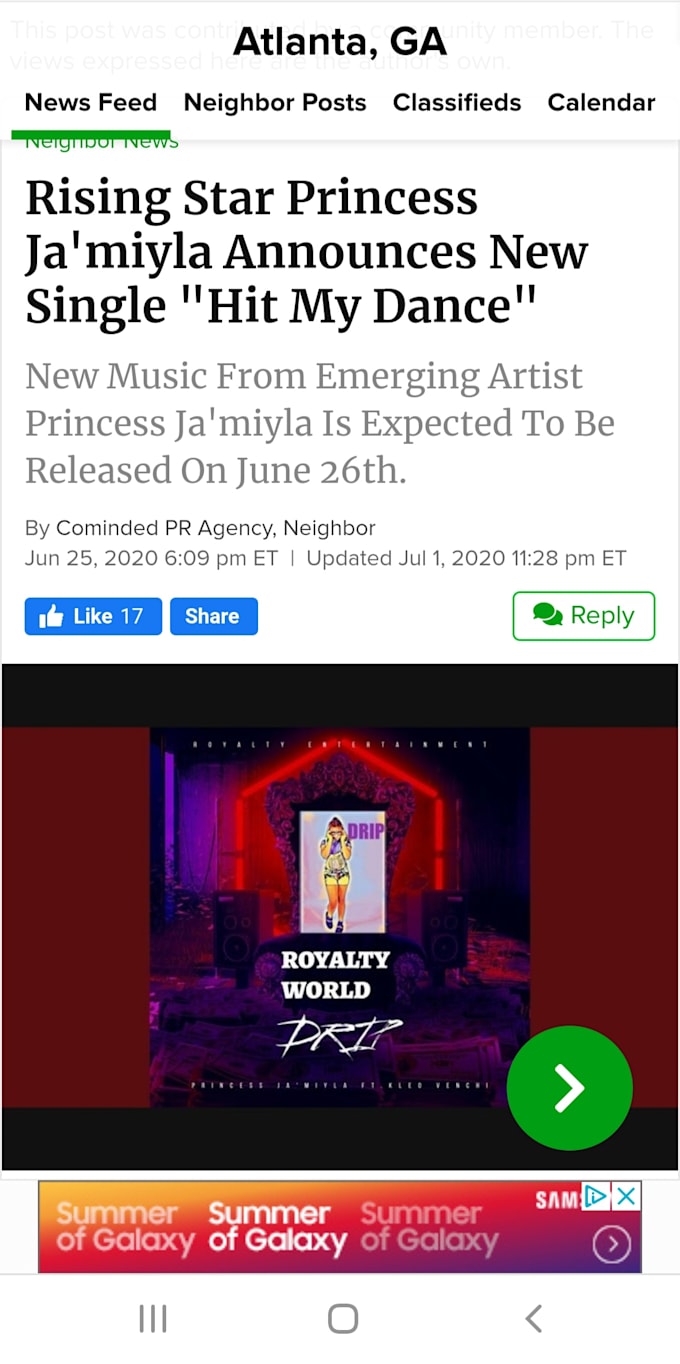Tap the green next-slide arrow button
This screenshot has height=1364, width=680.
click(x=569, y=1087)
